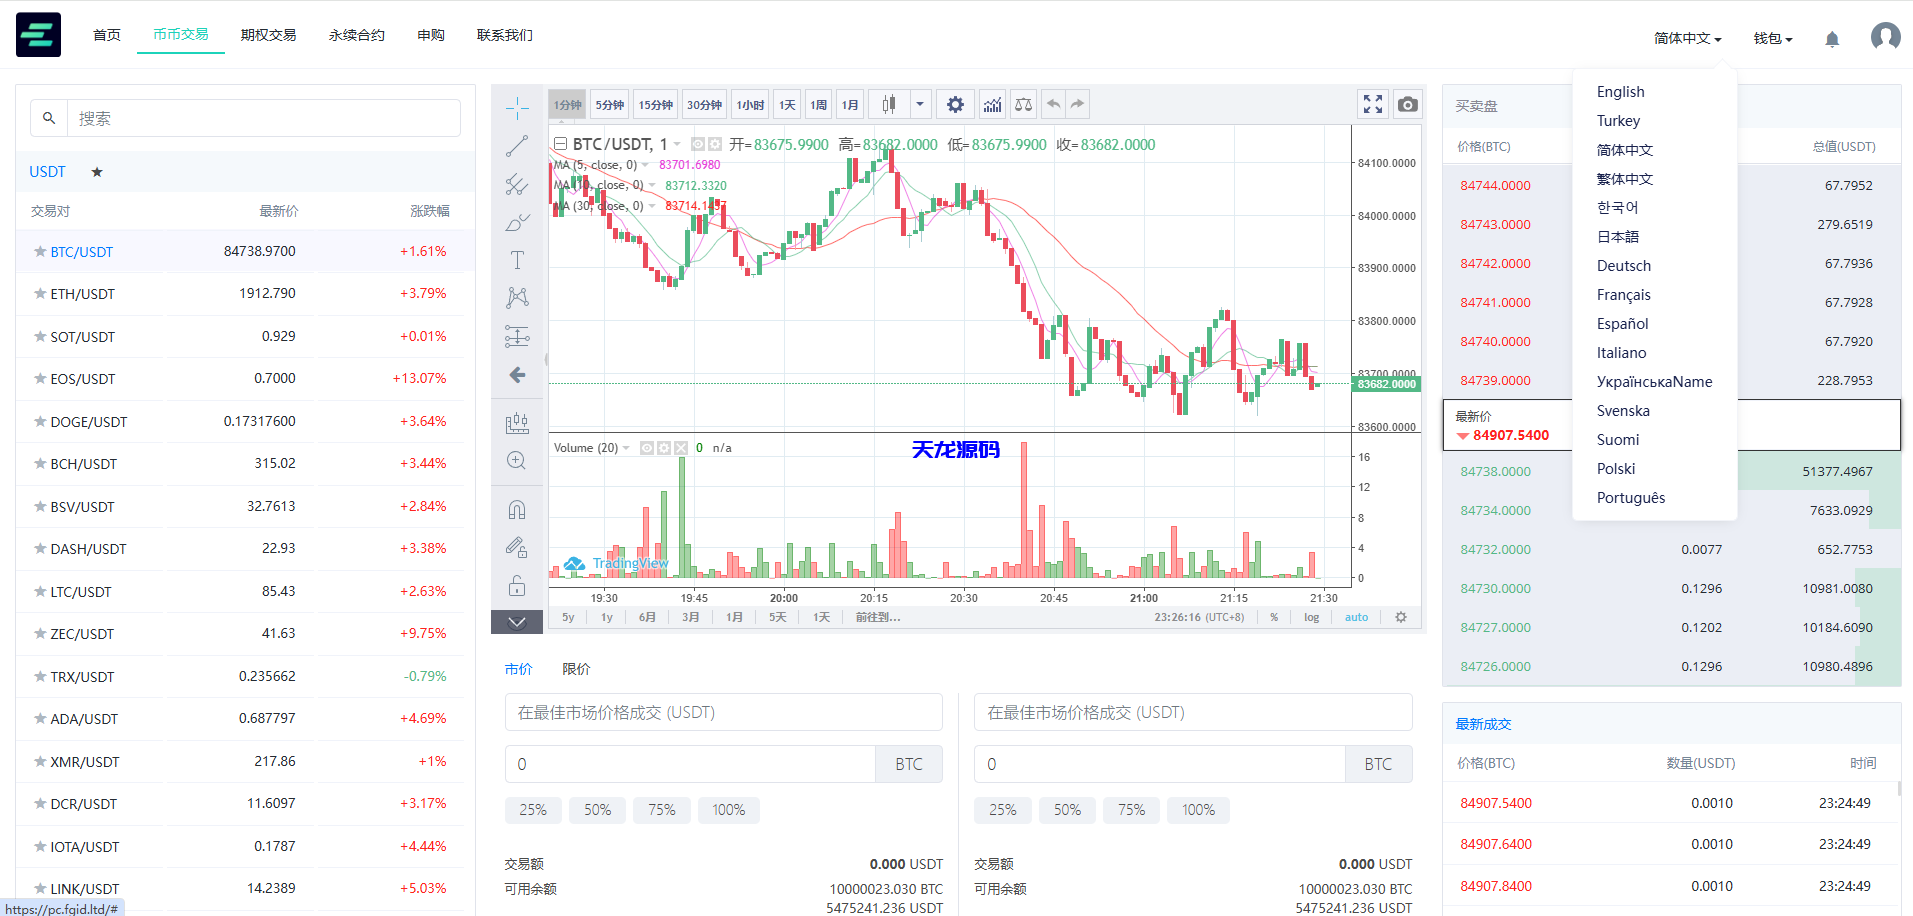Image resolution: width=1913 pixels, height=916 pixels.
Task: Toggle favorite star for ETH/USDT
Action: pyautogui.click(x=40, y=294)
